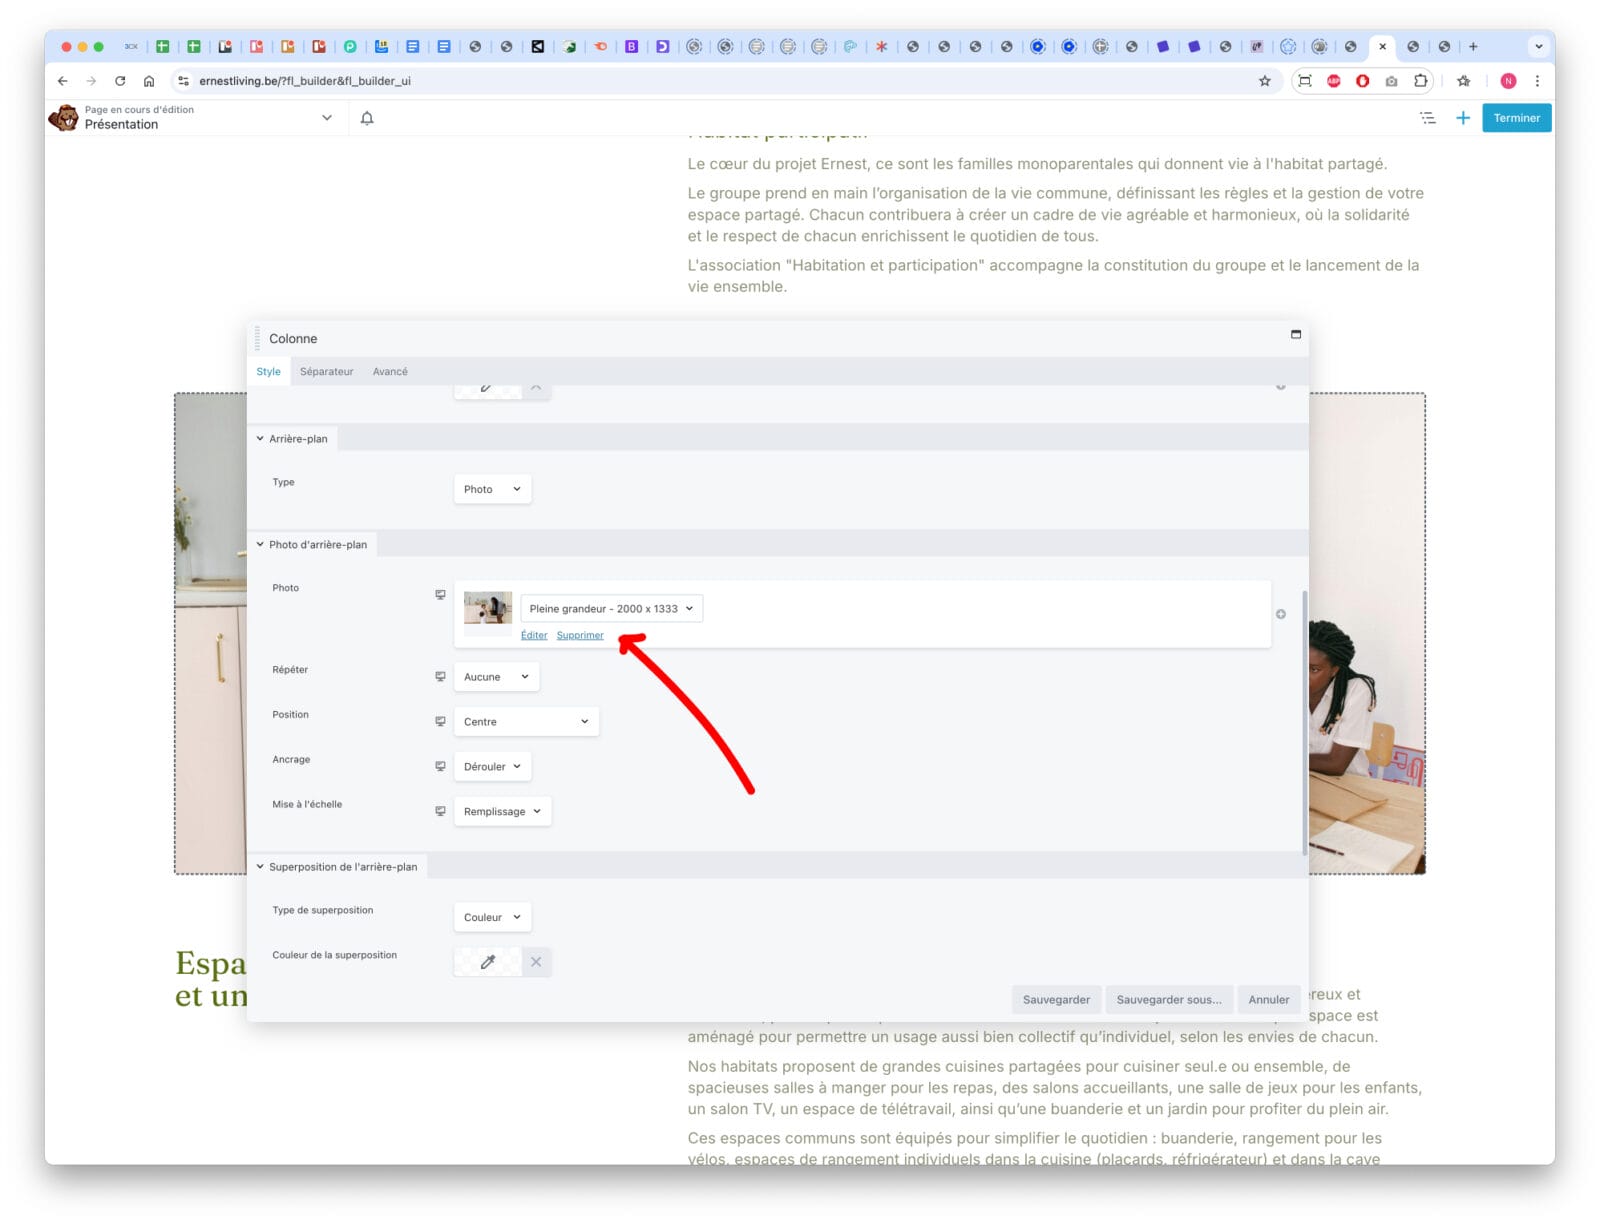Click the Supprimer link under the photo
Screen dimensions: 1600x1224
click(580, 636)
